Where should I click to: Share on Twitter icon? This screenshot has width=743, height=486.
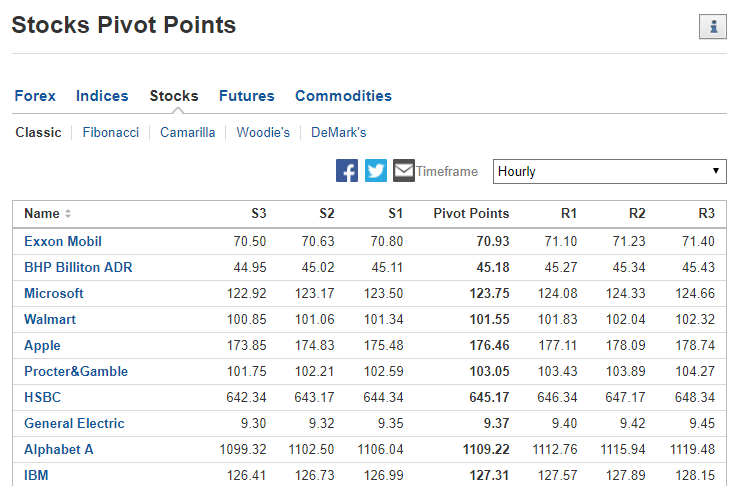376,171
